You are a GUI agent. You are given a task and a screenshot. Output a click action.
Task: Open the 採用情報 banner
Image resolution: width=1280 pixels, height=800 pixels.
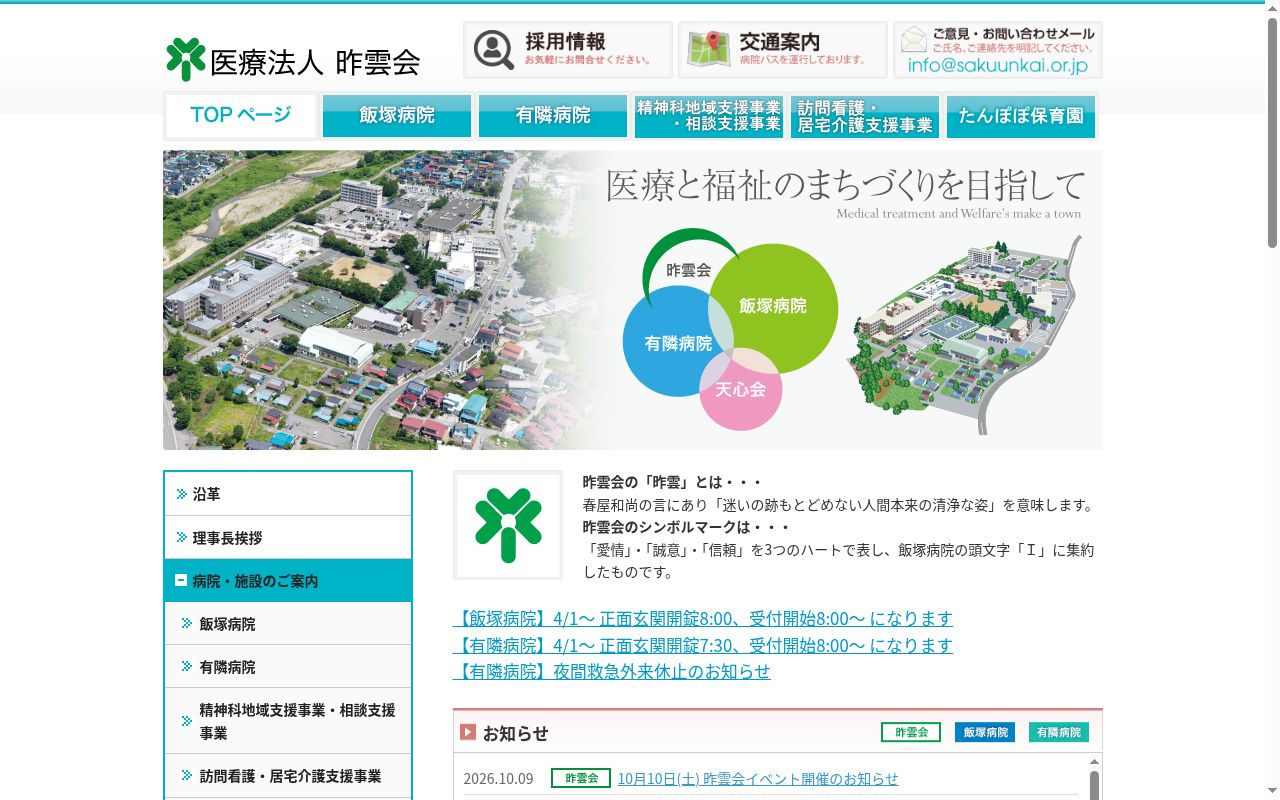(x=568, y=50)
